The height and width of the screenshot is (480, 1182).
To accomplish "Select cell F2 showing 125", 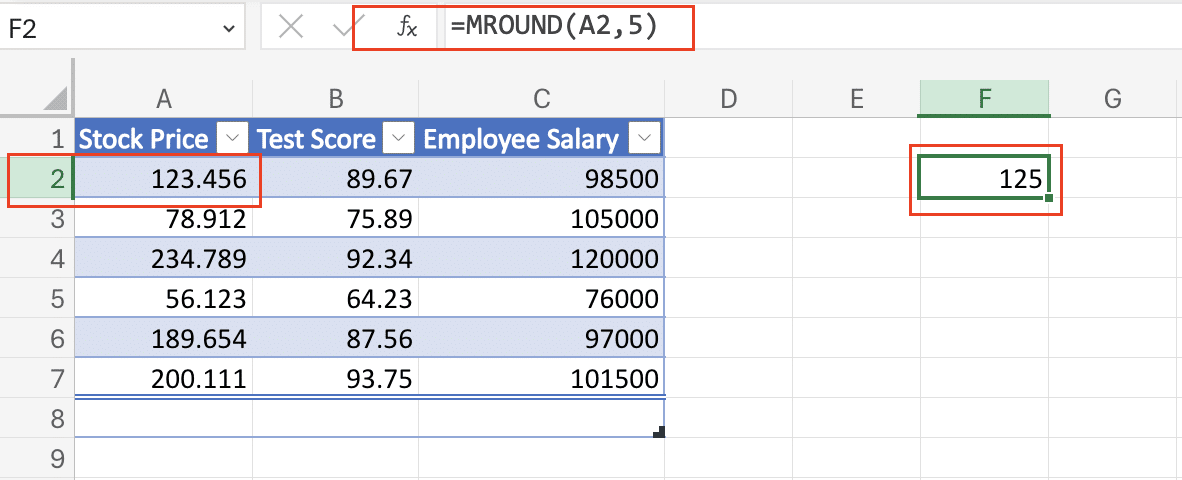I will (984, 179).
